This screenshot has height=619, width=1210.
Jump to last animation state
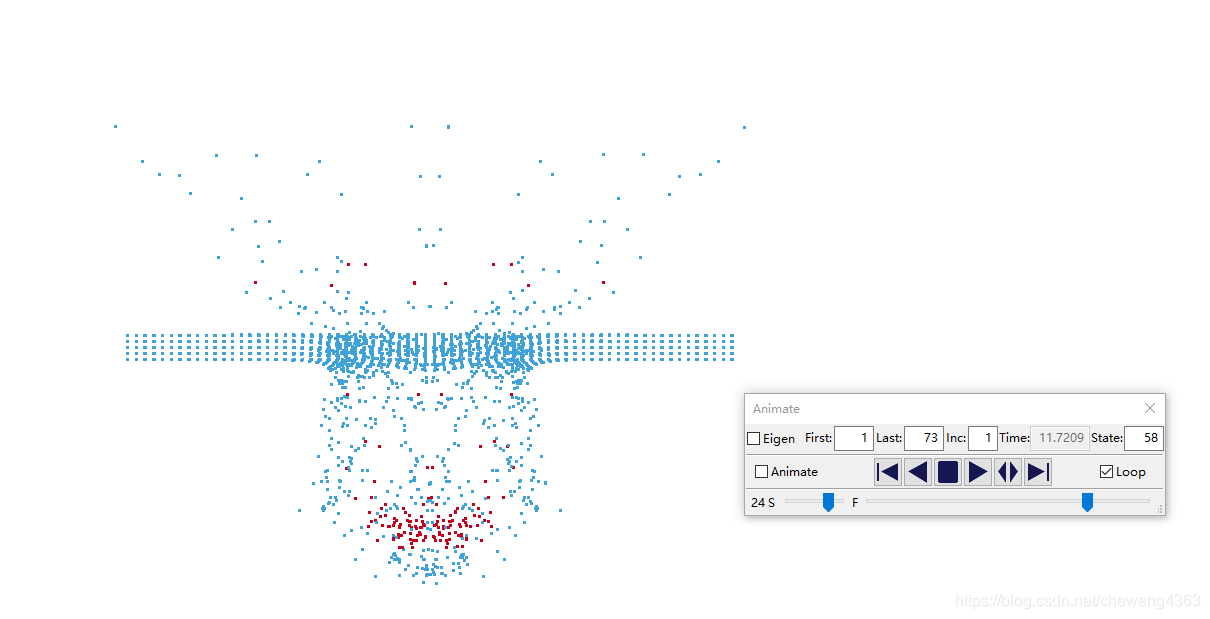(1038, 472)
